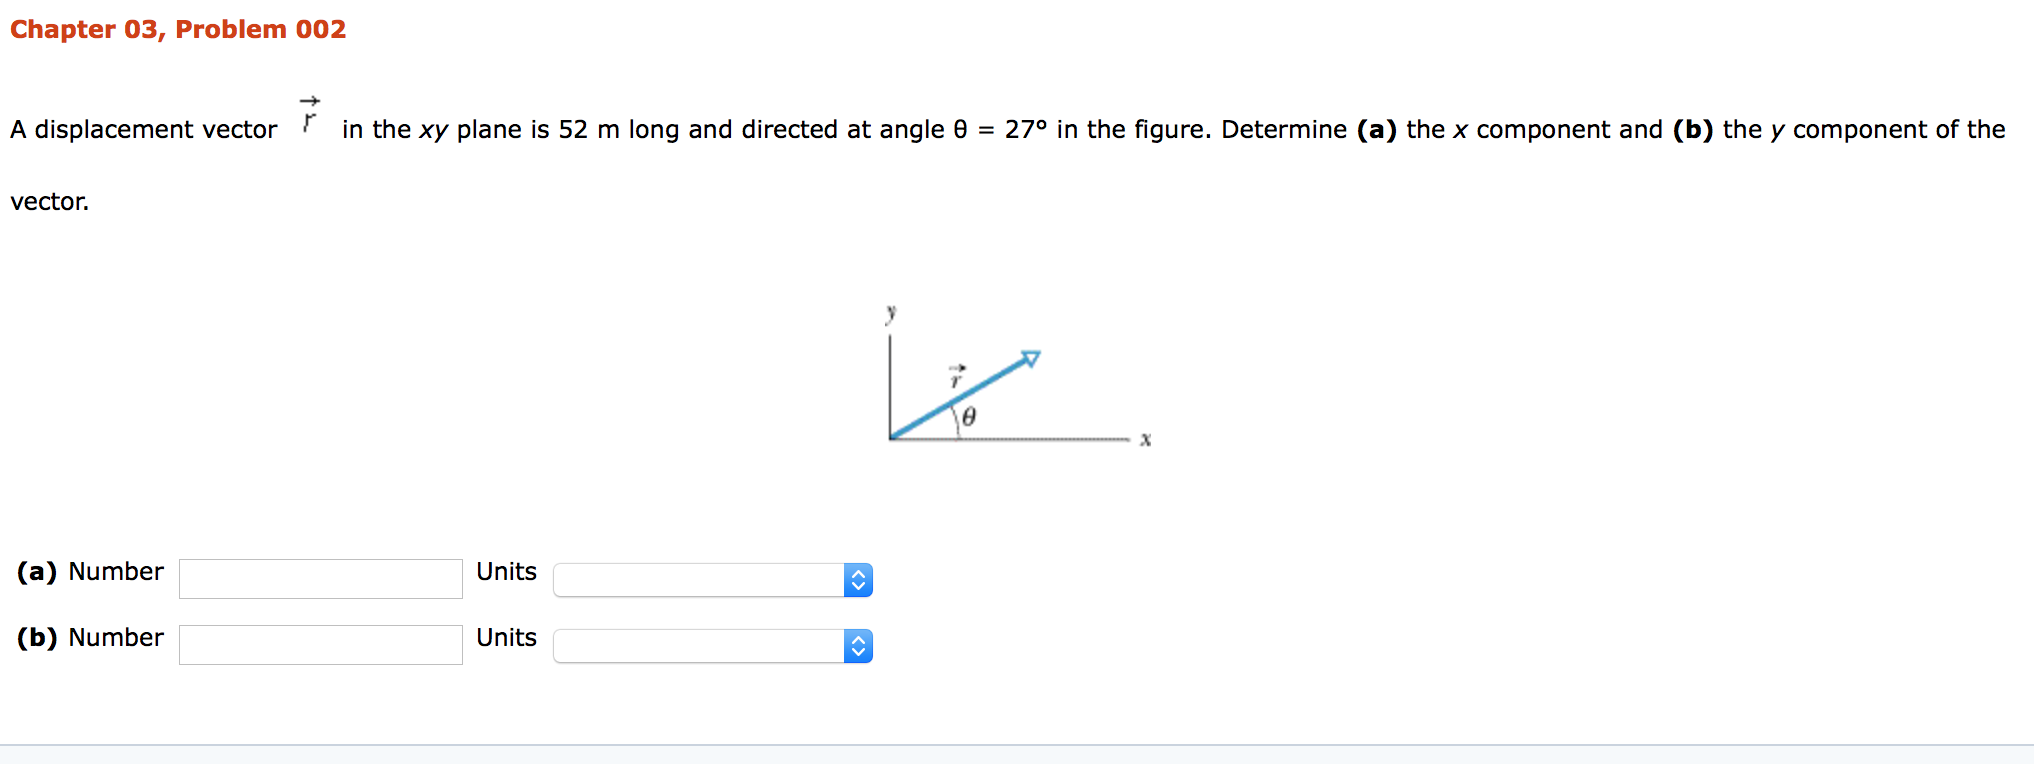Click the angle θ symbol in the diagram
The height and width of the screenshot is (764, 2034).
[968, 417]
